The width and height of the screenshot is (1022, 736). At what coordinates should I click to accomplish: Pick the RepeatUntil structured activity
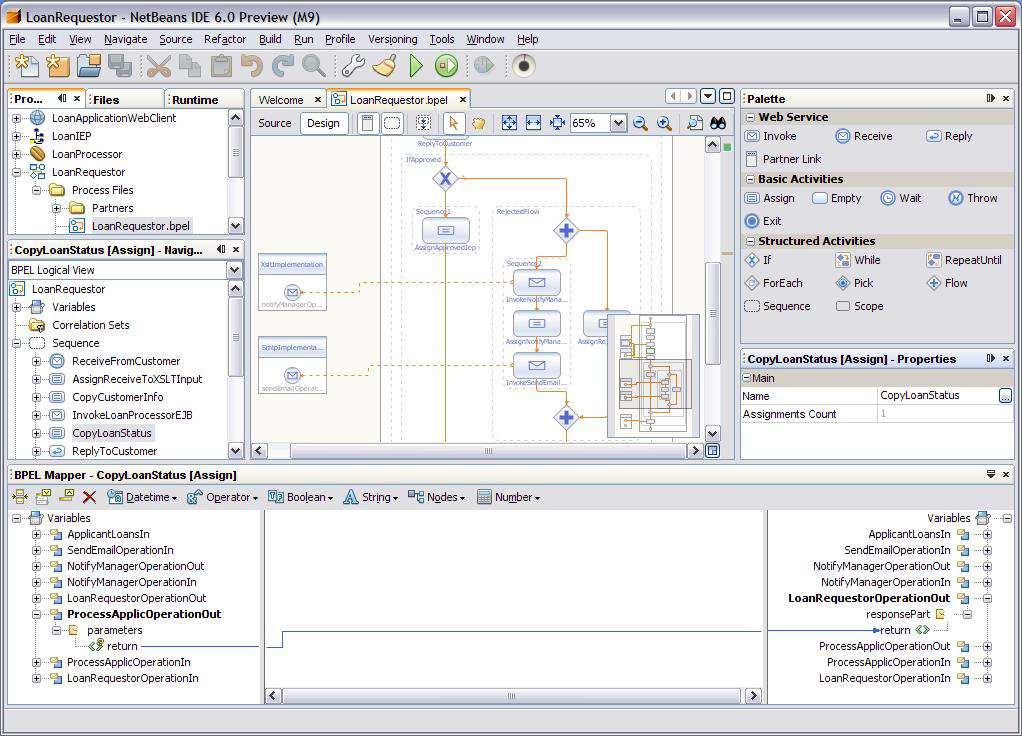coord(964,260)
